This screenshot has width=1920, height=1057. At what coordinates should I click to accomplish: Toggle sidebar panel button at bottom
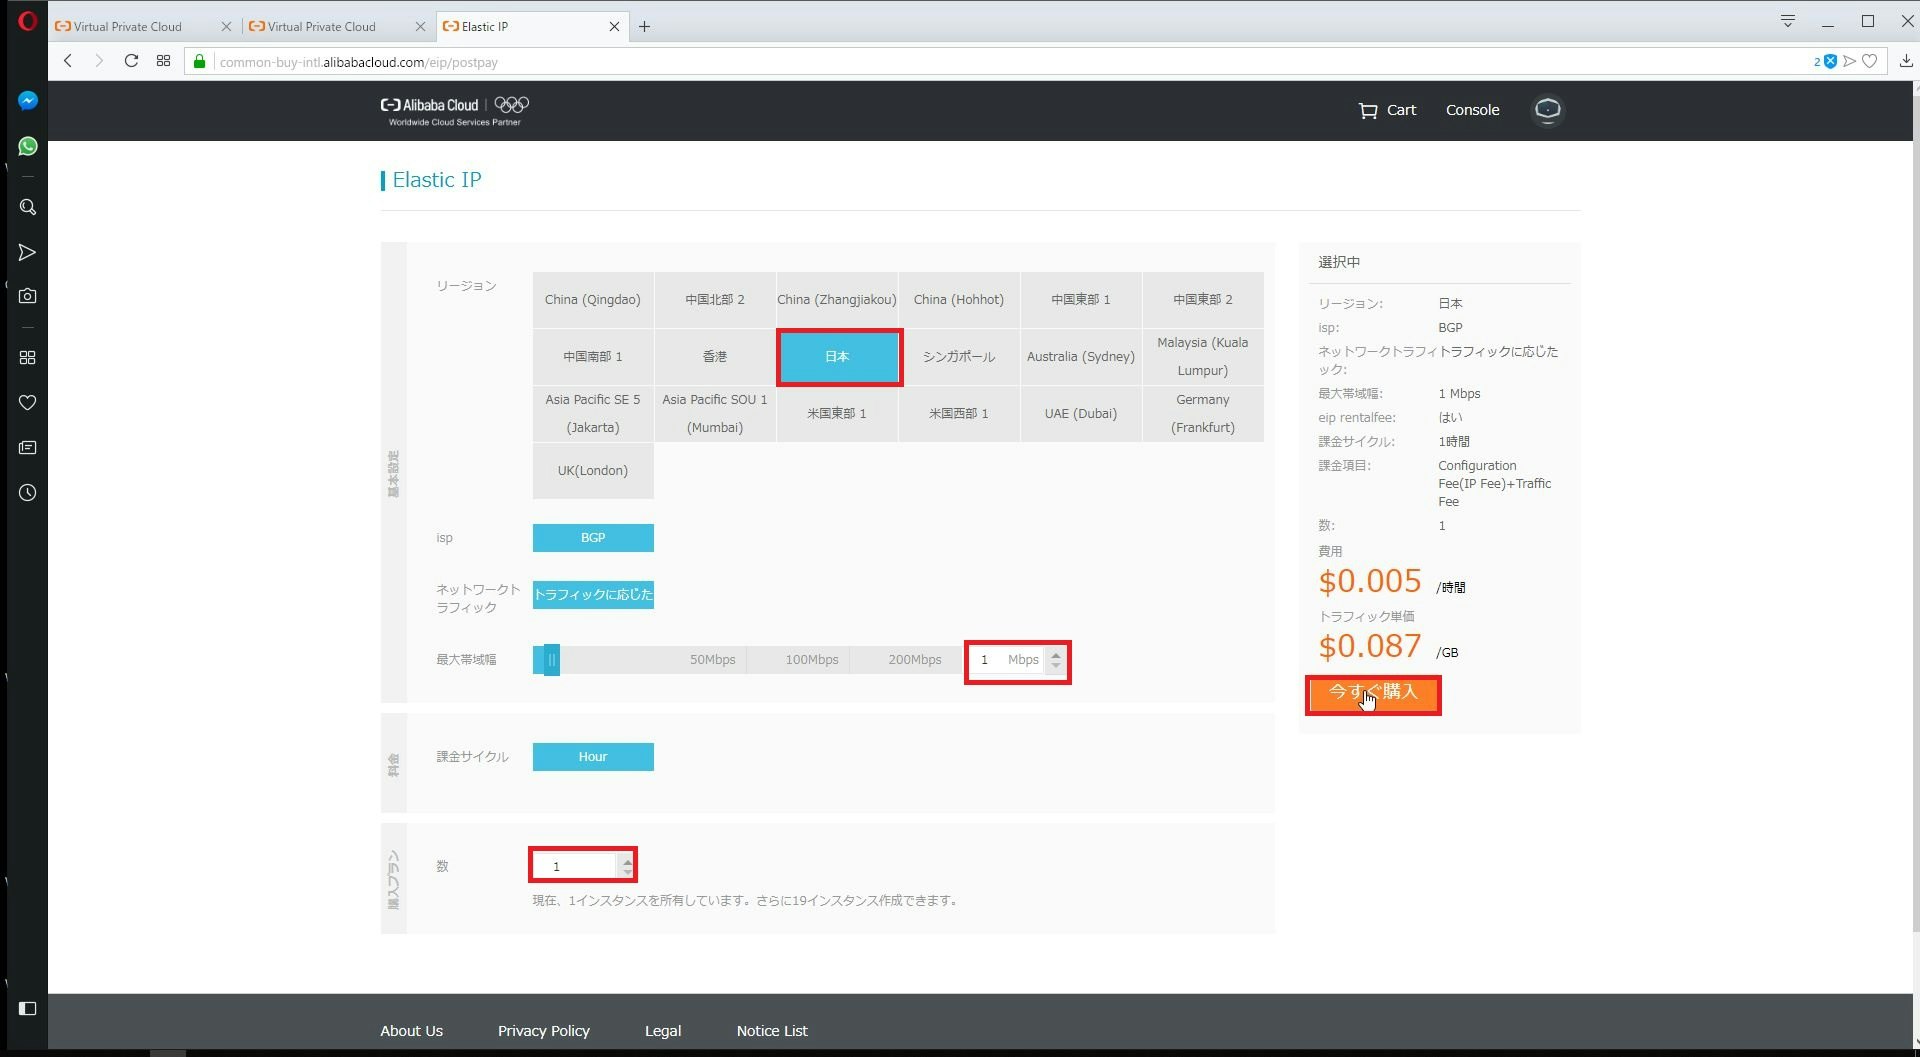[28, 1008]
